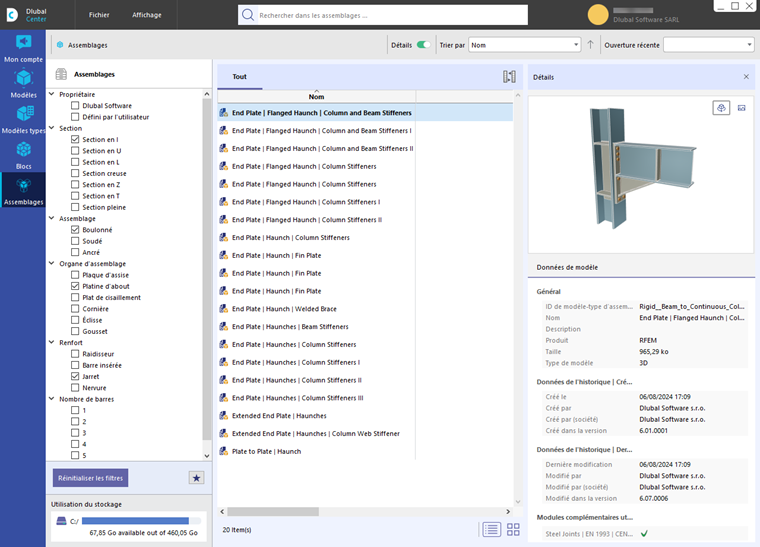Go to Modèles types in sidebar

[23, 120]
